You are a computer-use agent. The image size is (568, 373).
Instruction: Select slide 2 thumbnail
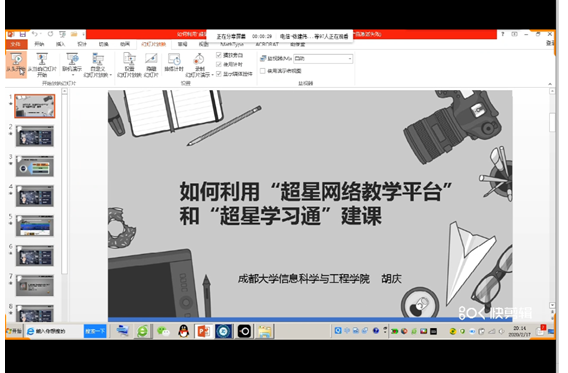point(35,136)
